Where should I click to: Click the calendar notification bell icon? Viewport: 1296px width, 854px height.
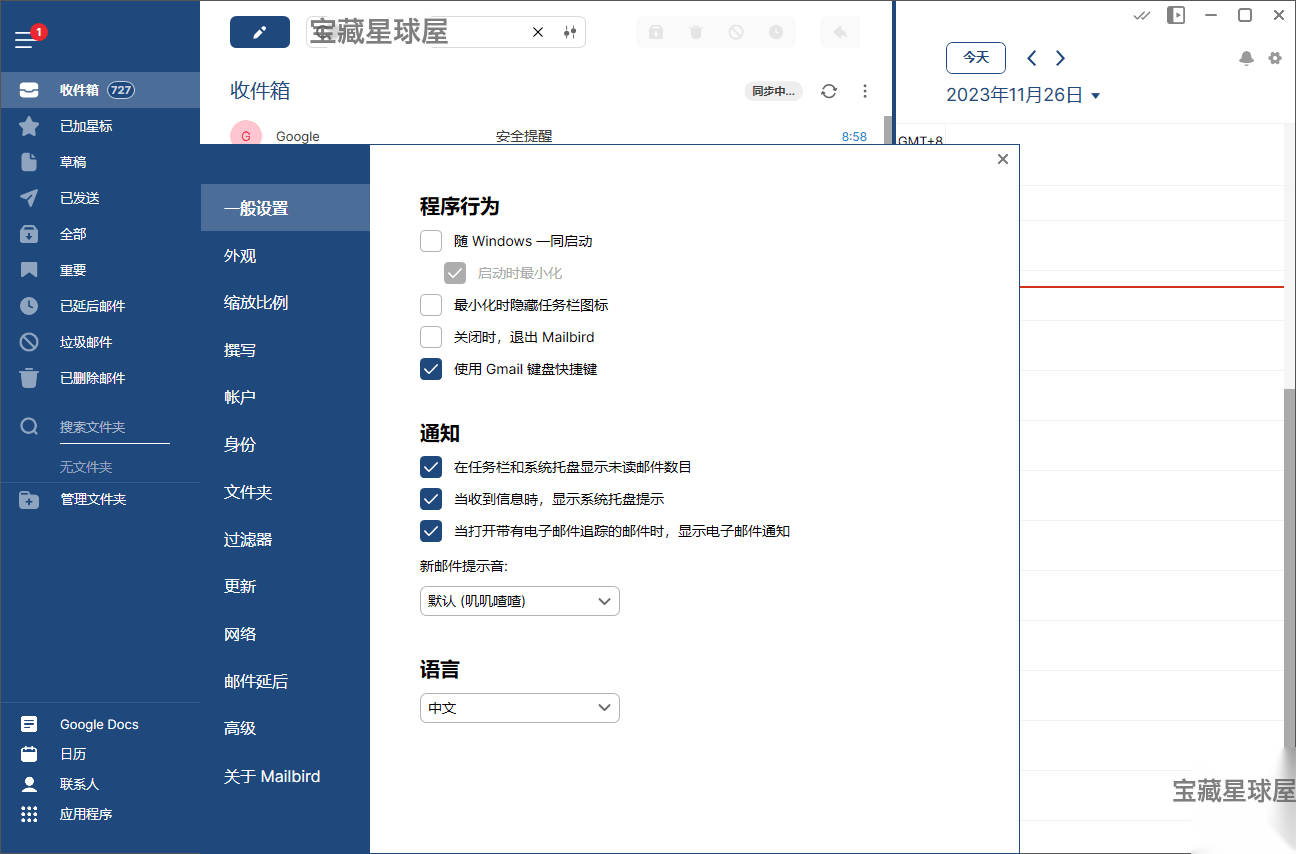click(1246, 58)
